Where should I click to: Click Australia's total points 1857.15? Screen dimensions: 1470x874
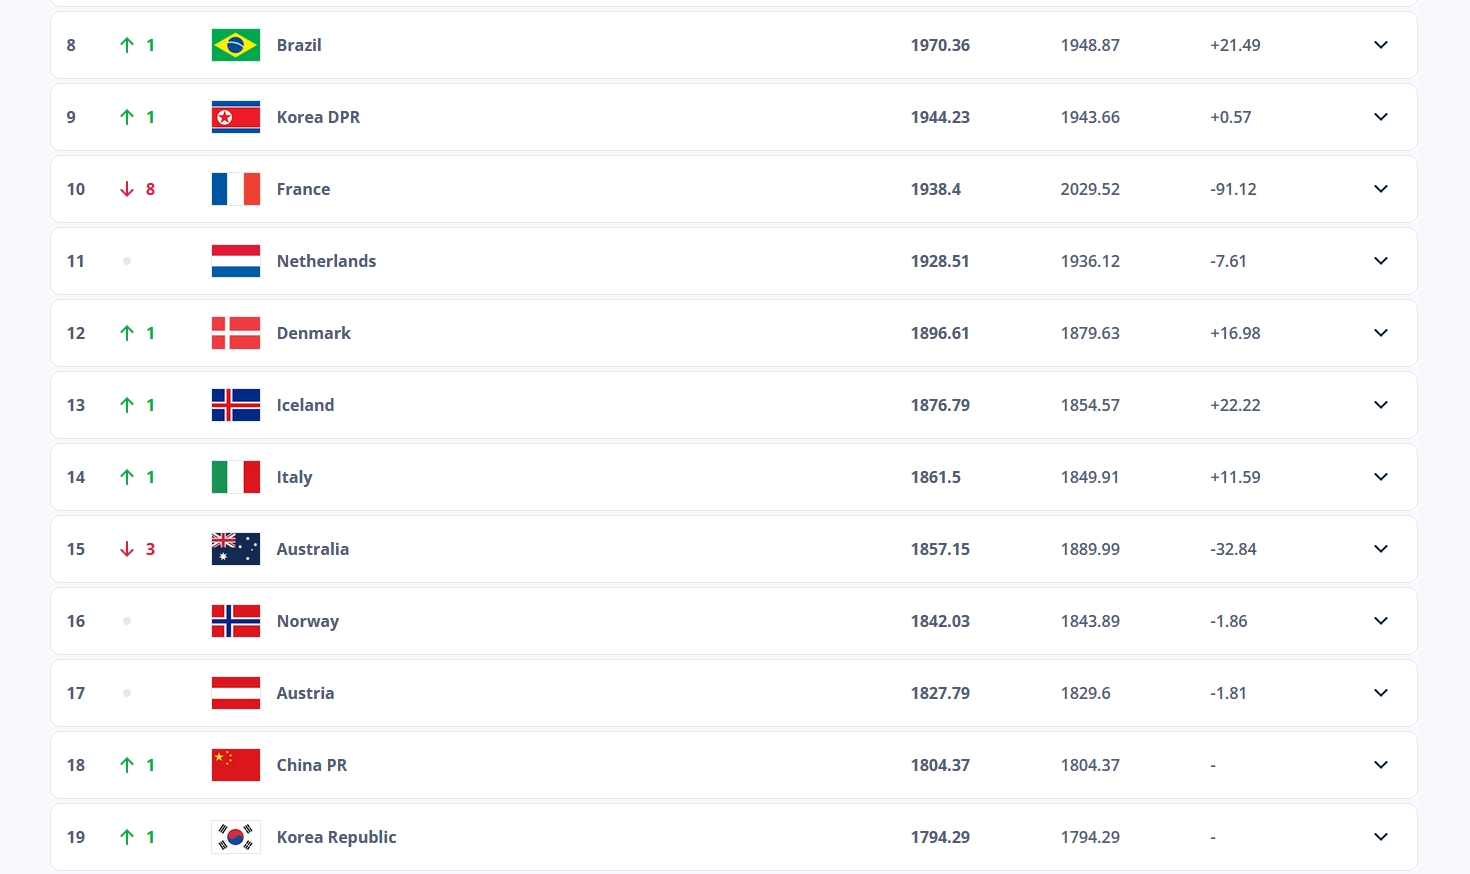[x=940, y=549]
